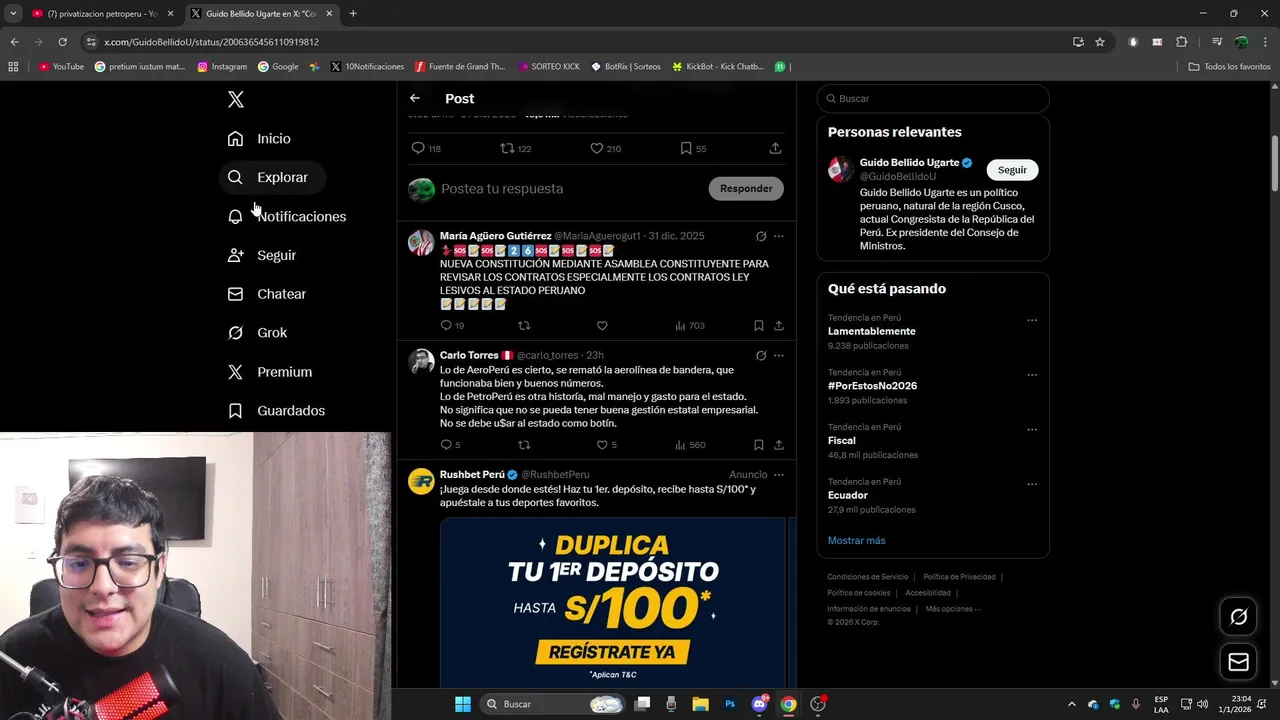The height and width of the screenshot is (720, 1280).
Task: Repost María Agüero's reply
Action: point(523,326)
